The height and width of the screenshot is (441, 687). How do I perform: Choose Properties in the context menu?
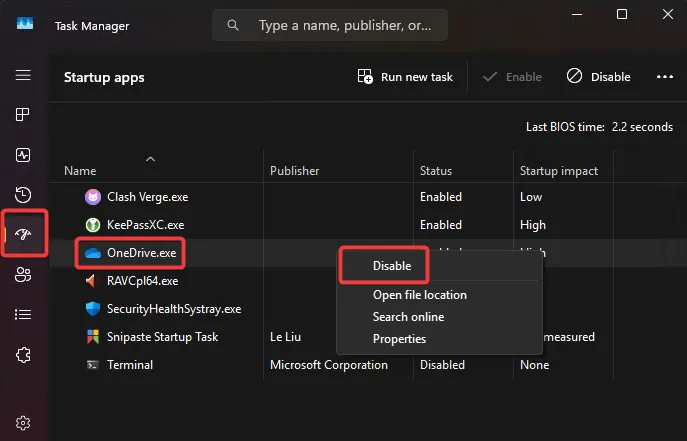[399, 339]
